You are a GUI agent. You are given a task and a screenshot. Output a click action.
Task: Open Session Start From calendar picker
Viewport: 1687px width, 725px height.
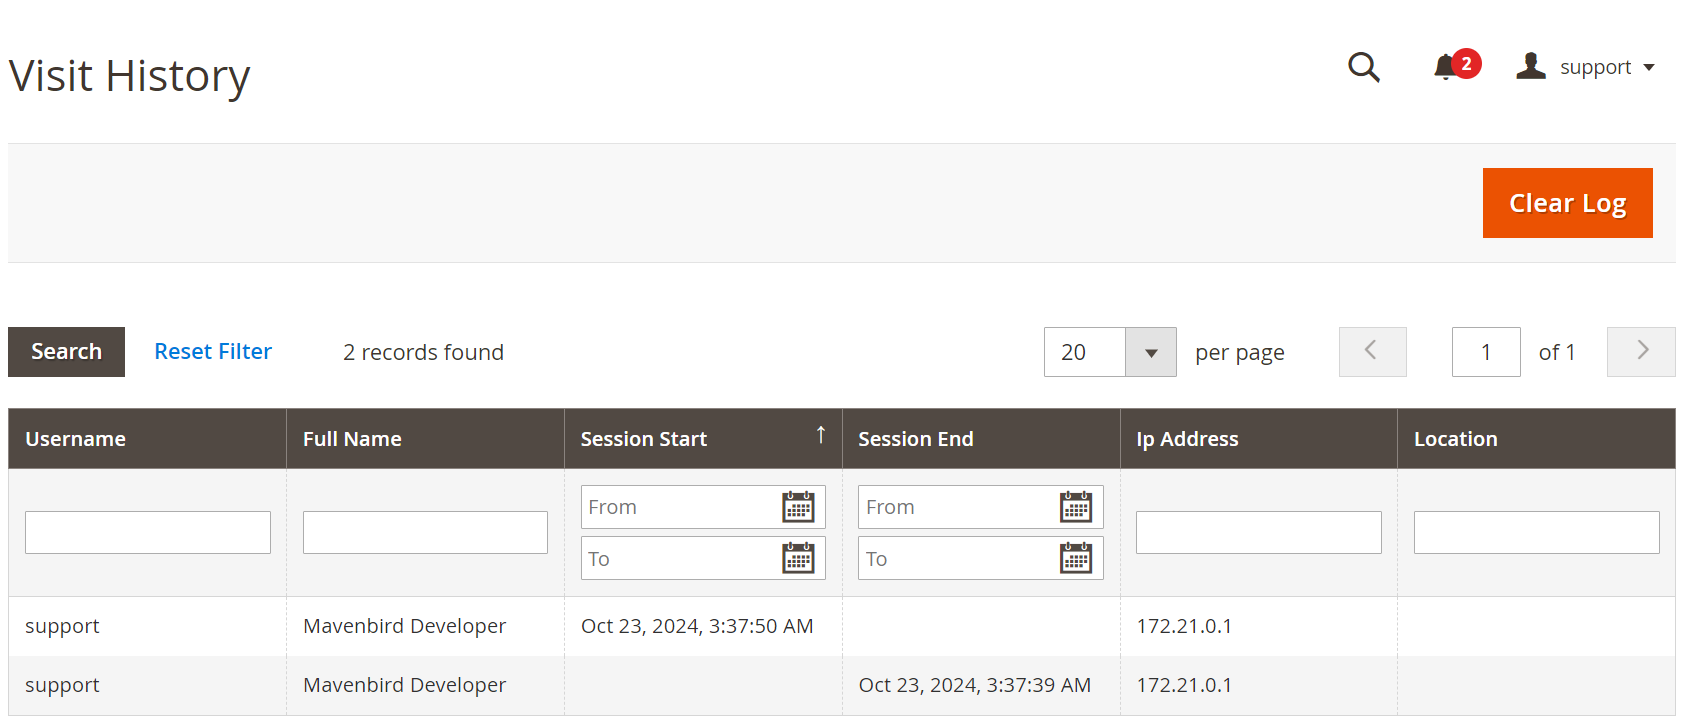click(x=798, y=507)
